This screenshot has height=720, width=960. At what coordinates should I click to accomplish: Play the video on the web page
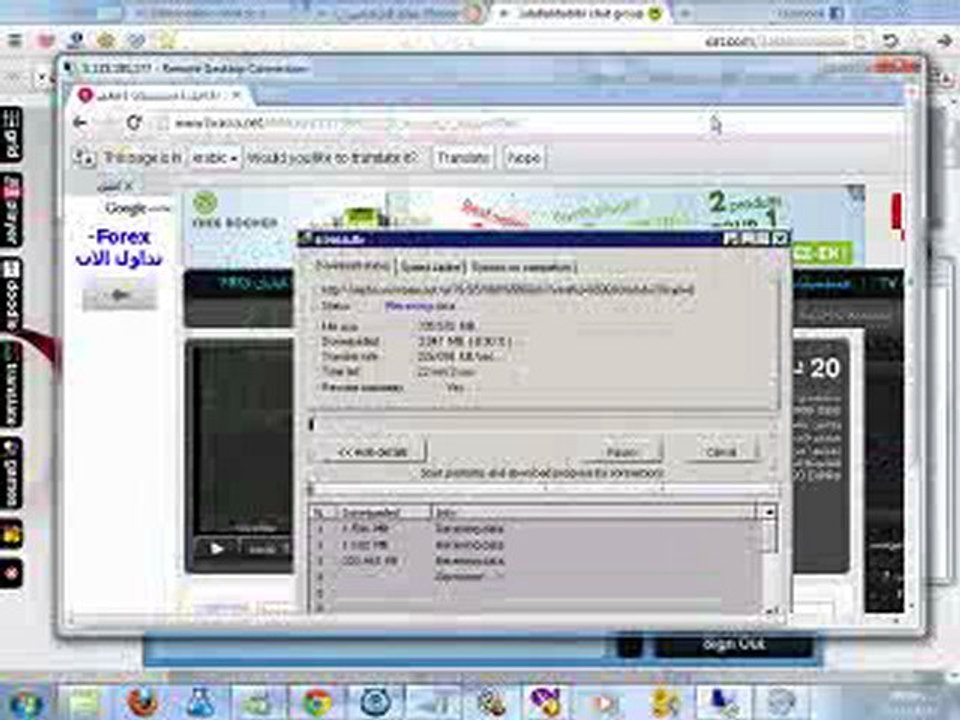[216, 549]
